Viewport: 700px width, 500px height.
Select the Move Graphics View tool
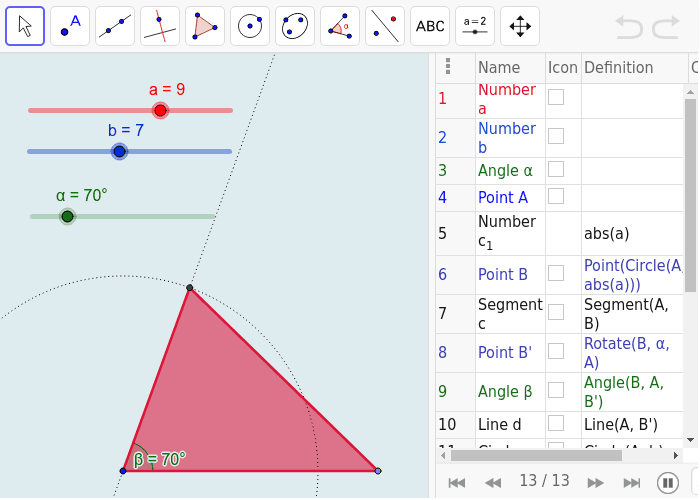tap(520, 26)
